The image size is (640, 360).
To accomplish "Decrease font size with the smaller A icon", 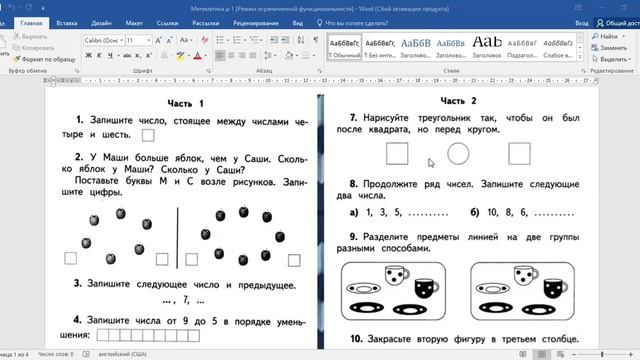I will (x=169, y=40).
